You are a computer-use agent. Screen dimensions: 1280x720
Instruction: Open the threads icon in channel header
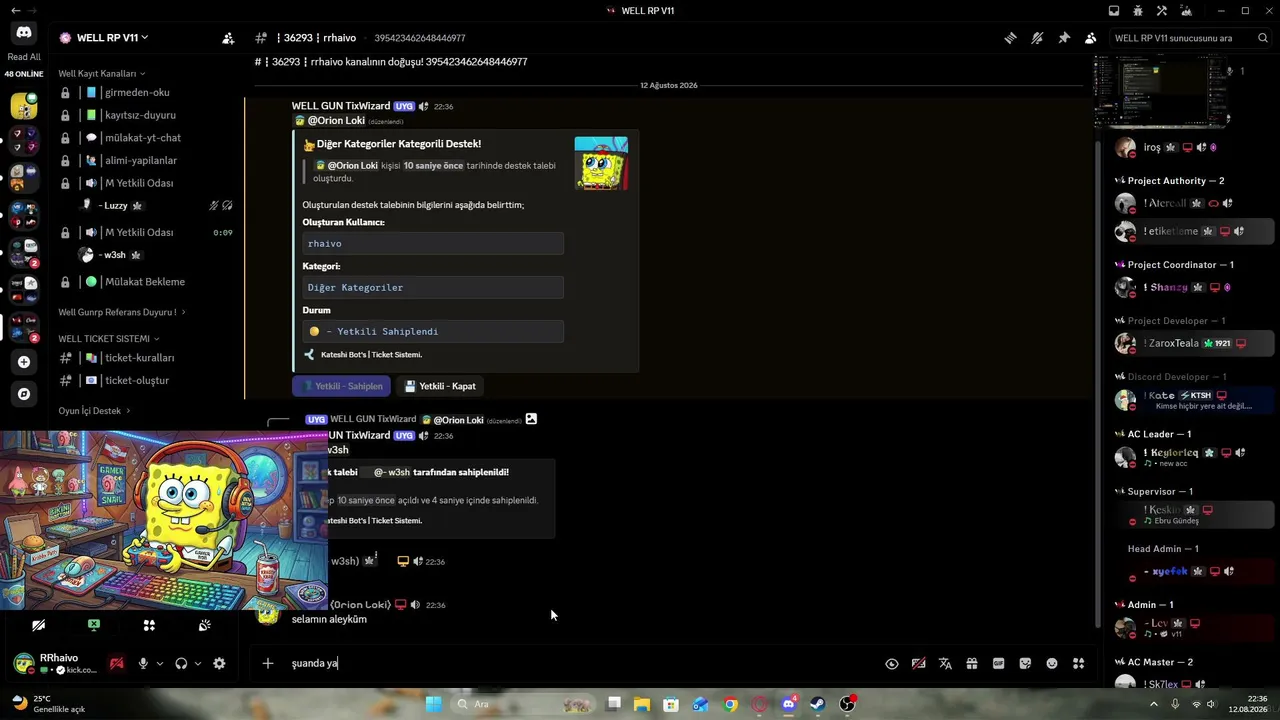(x=1011, y=38)
